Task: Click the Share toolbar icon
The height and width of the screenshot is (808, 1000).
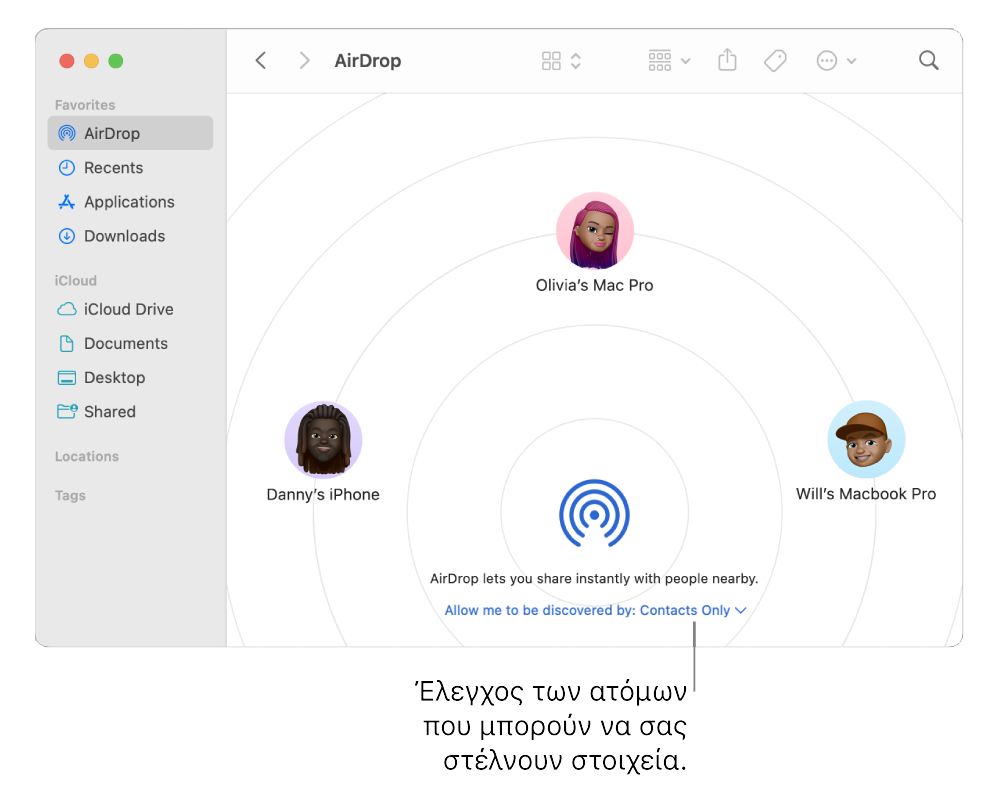Action: tap(727, 61)
